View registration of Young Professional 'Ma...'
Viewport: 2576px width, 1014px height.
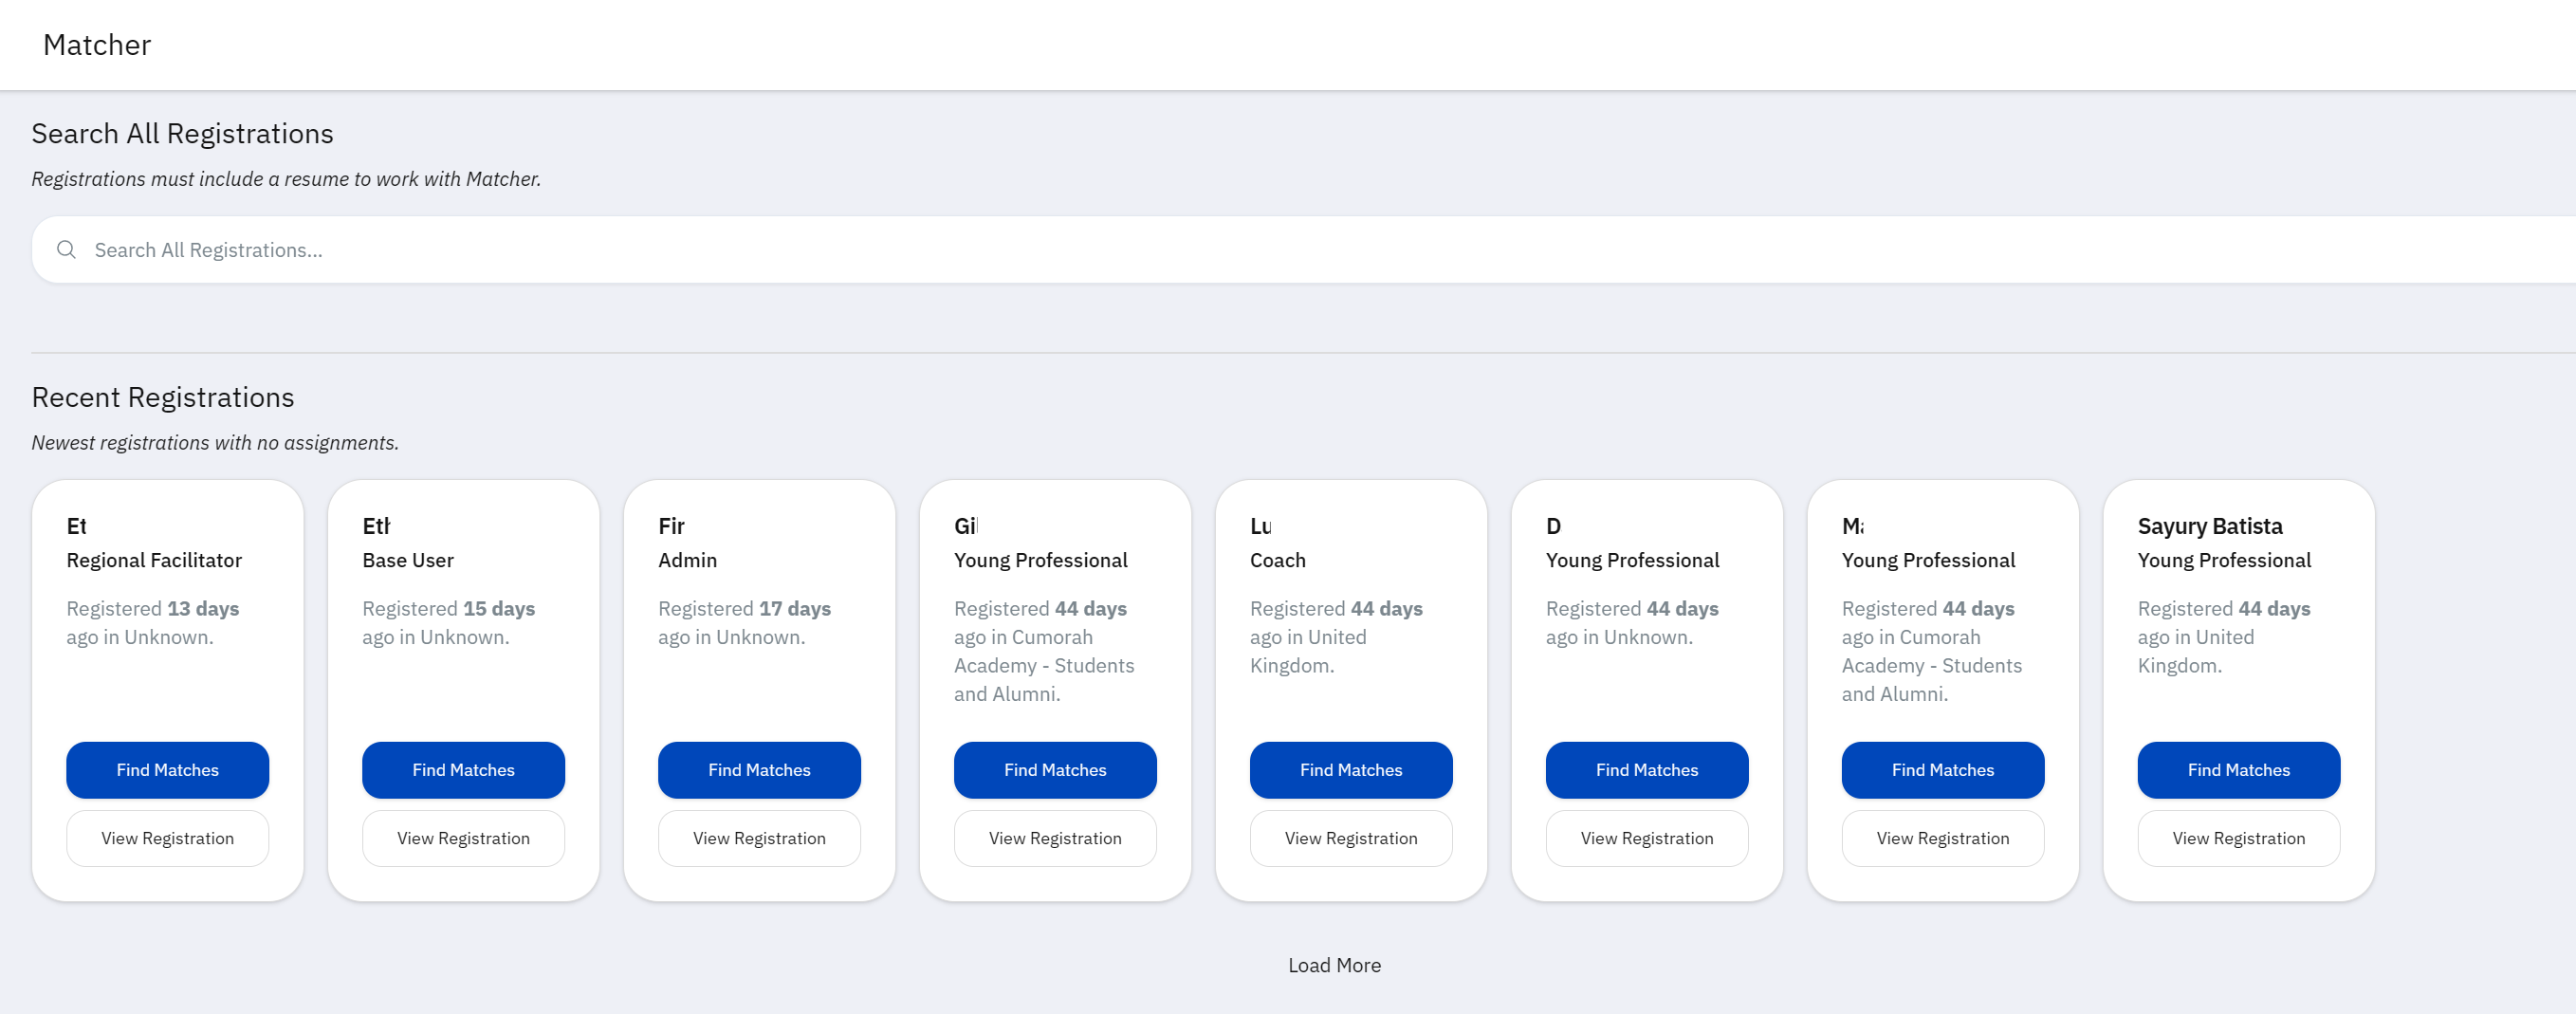click(x=1943, y=838)
